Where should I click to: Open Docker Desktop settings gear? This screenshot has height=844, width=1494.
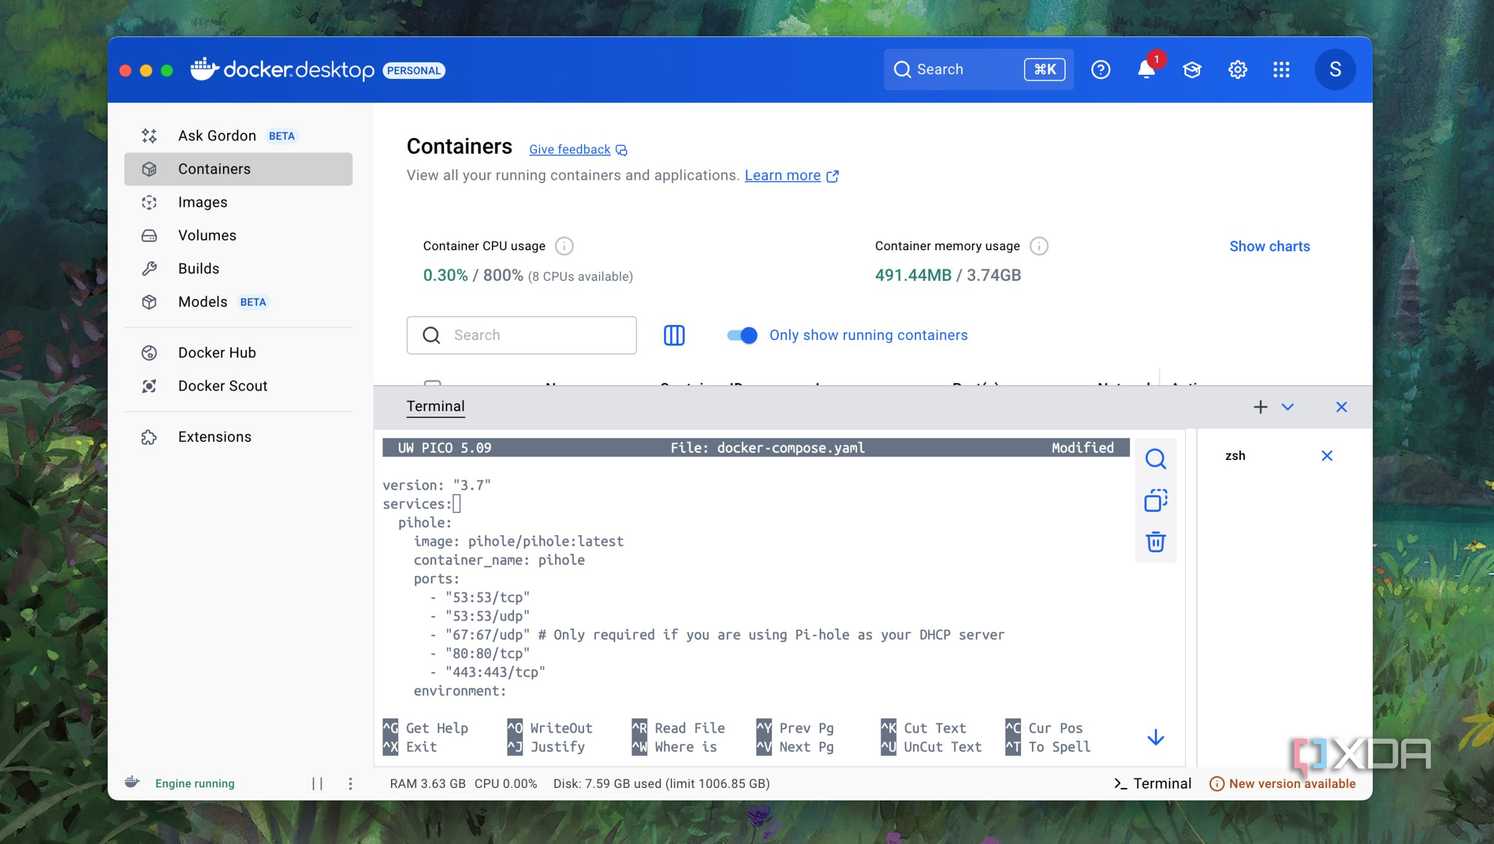coord(1237,69)
